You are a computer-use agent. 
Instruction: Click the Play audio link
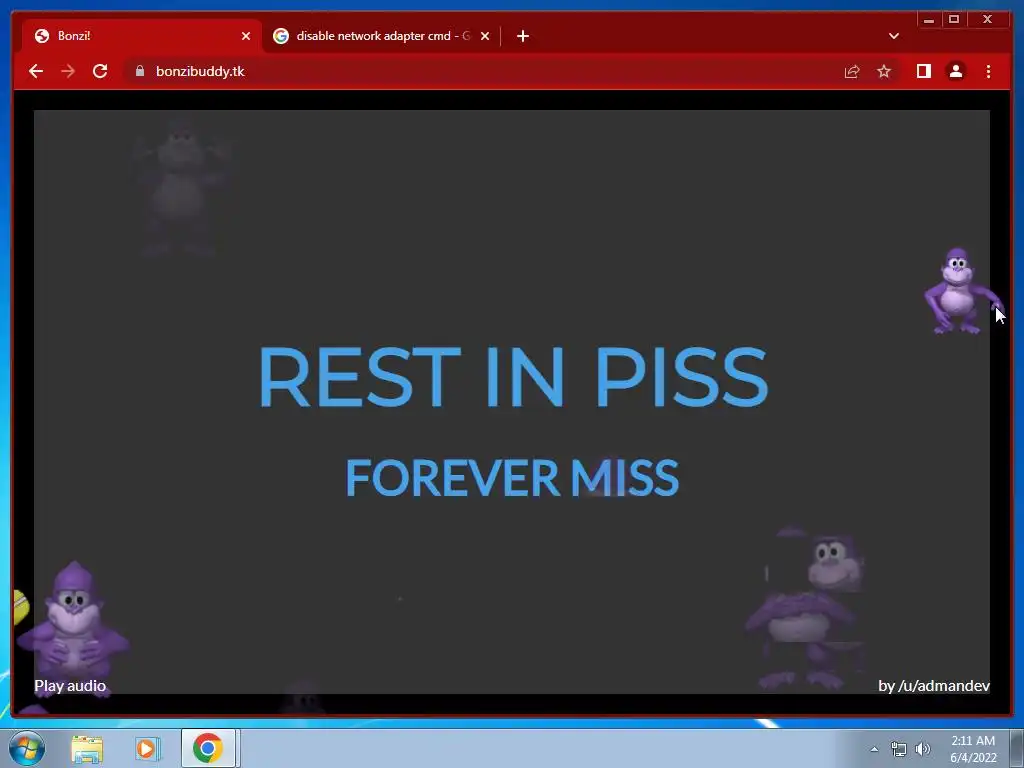70,686
